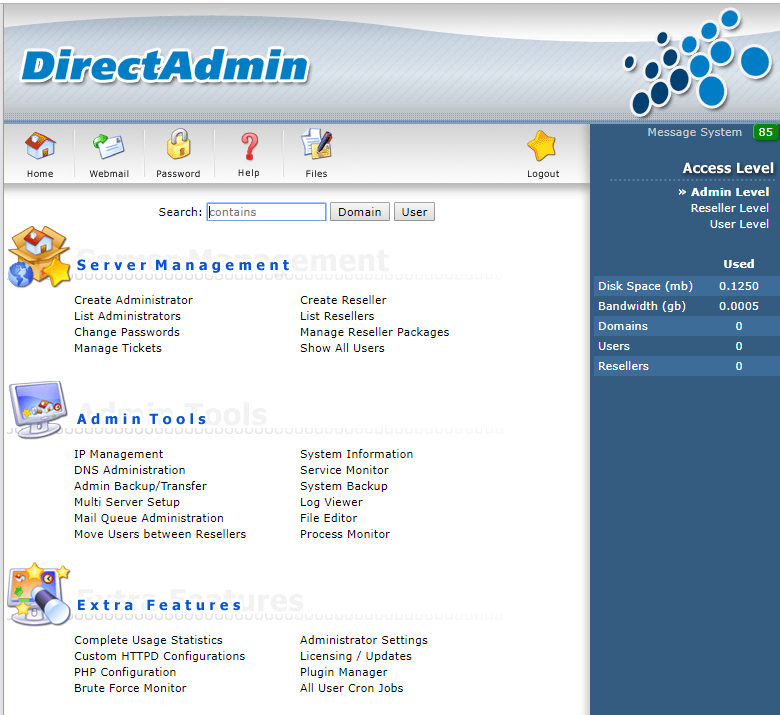780x715 pixels.
Task: Open Move Users between Resellers
Action: point(160,534)
